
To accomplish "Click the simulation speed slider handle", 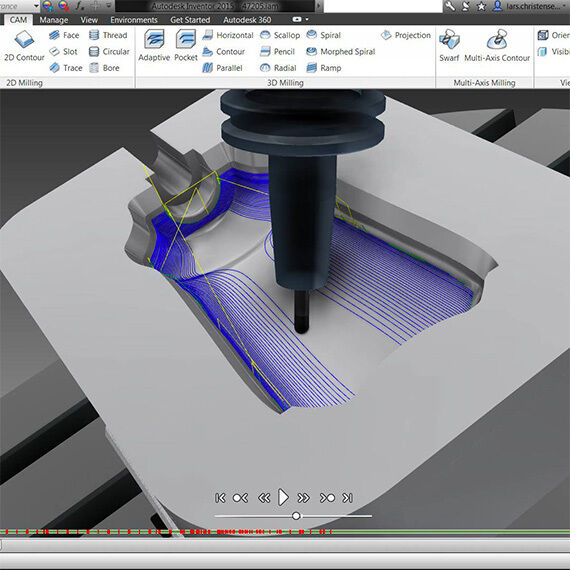I will tap(296, 516).
